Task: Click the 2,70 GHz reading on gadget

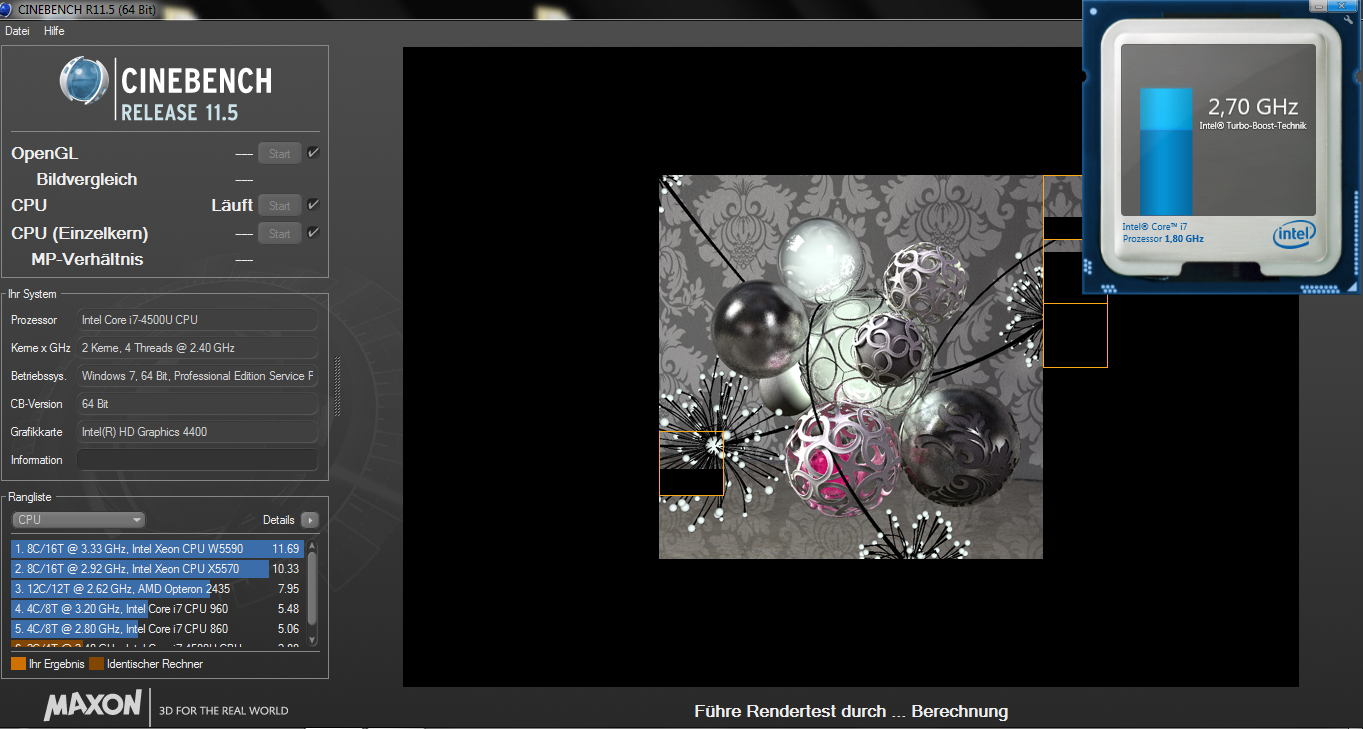Action: 1253,106
